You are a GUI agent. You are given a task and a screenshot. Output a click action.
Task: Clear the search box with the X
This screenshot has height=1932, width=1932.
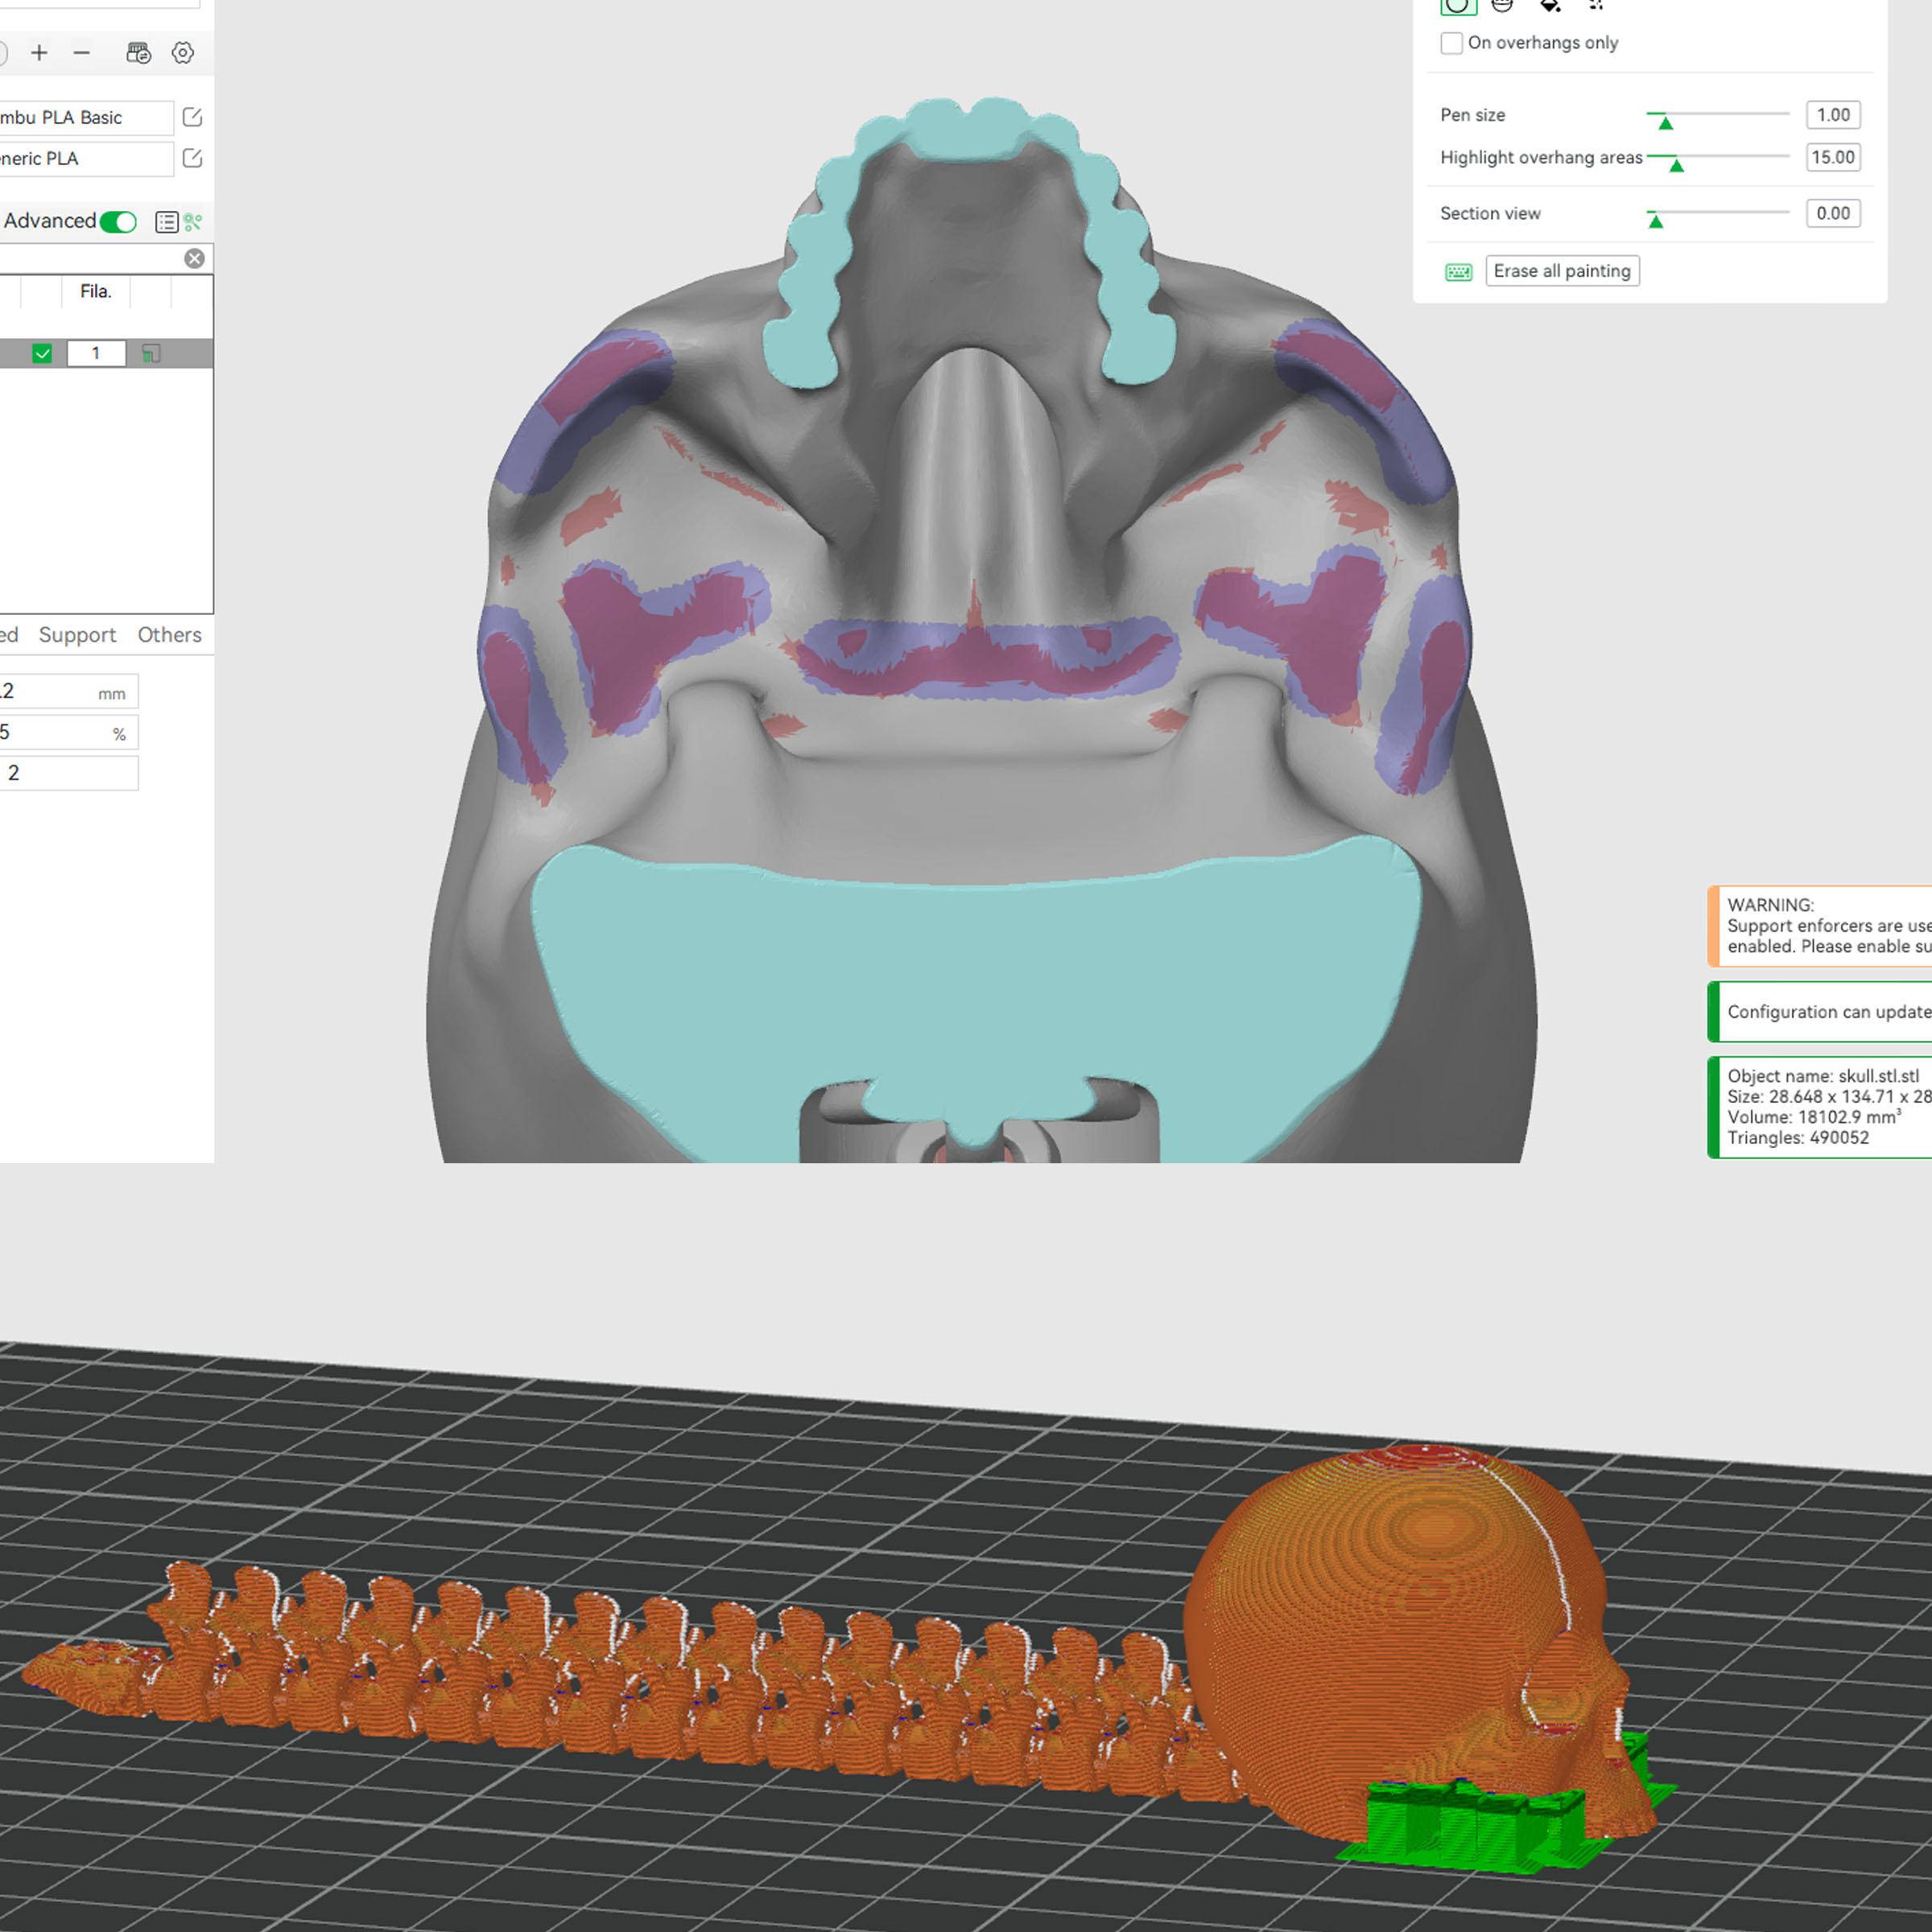click(x=194, y=259)
